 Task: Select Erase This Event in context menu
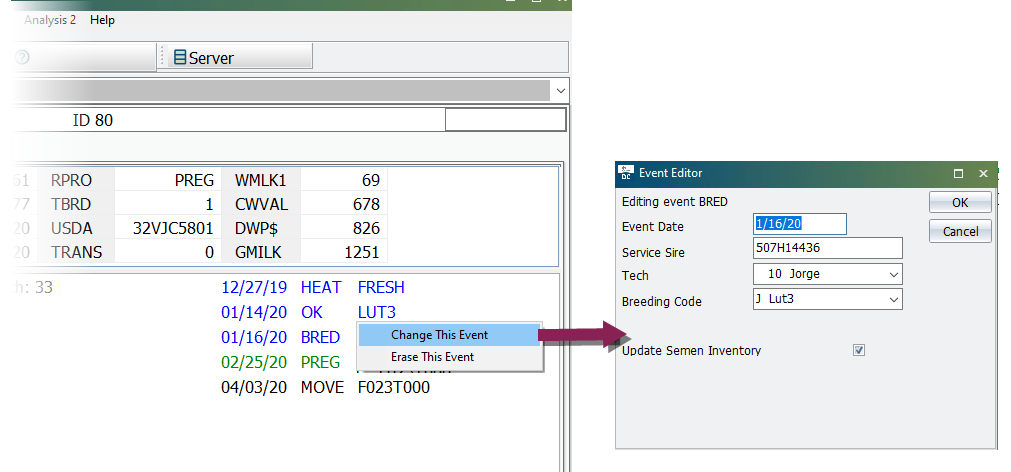(449, 357)
